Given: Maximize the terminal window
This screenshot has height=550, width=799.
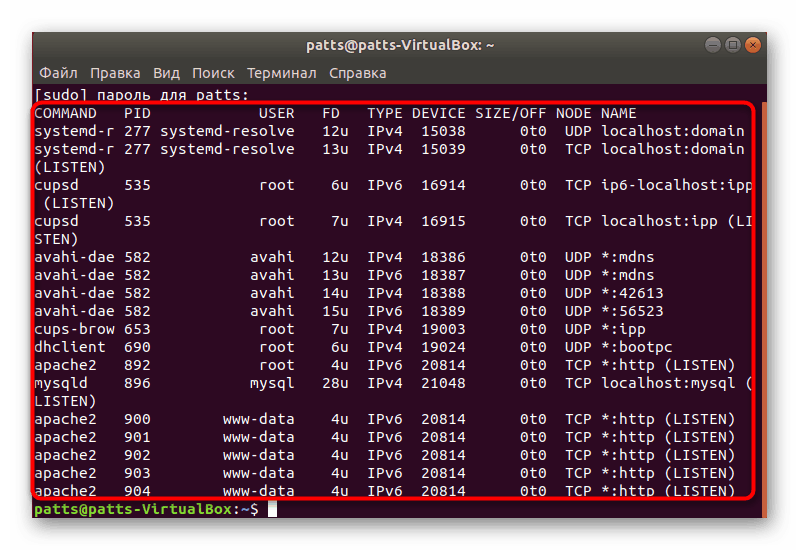Looking at the screenshot, I should (733, 45).
